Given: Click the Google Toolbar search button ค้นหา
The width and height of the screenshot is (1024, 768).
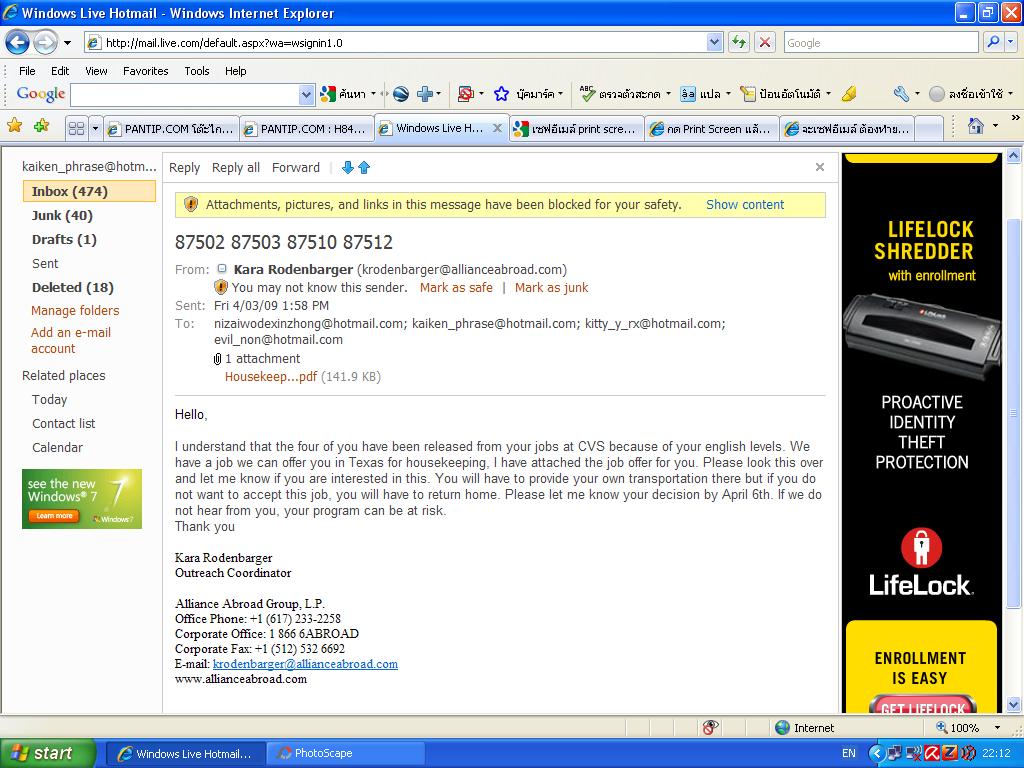Looking at the screenshot, I should (344, 95).
